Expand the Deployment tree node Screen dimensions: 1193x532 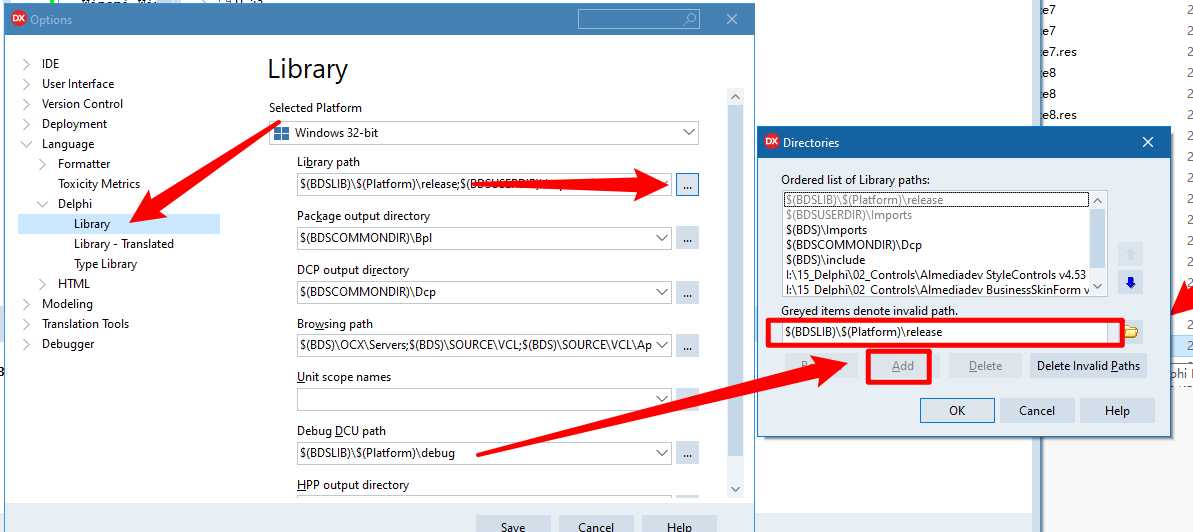(27, 124)
